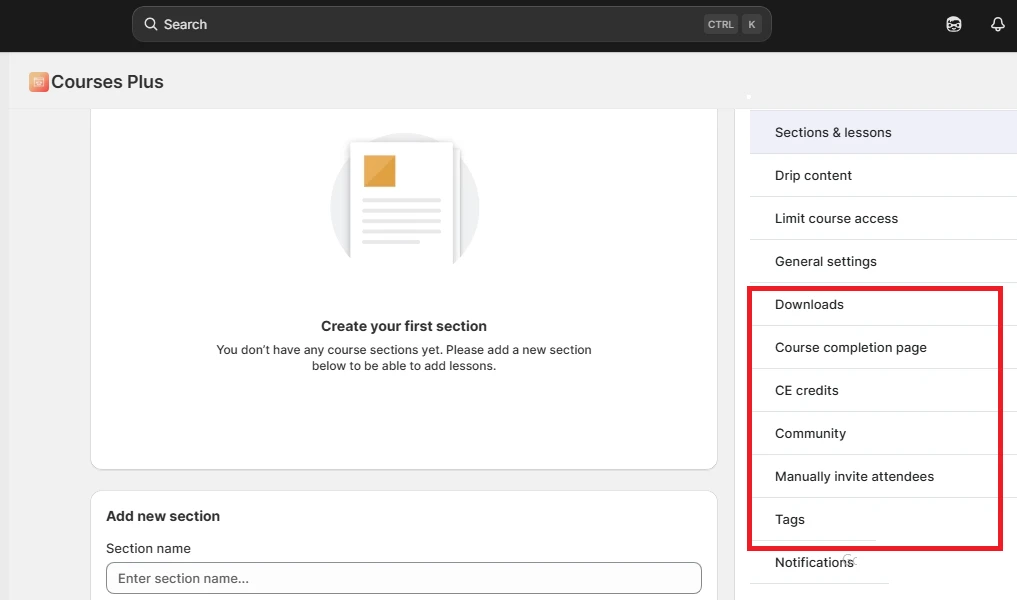Open Drip content settings
The width and height of the screenshot is (1017, 605).
[813, 175]
